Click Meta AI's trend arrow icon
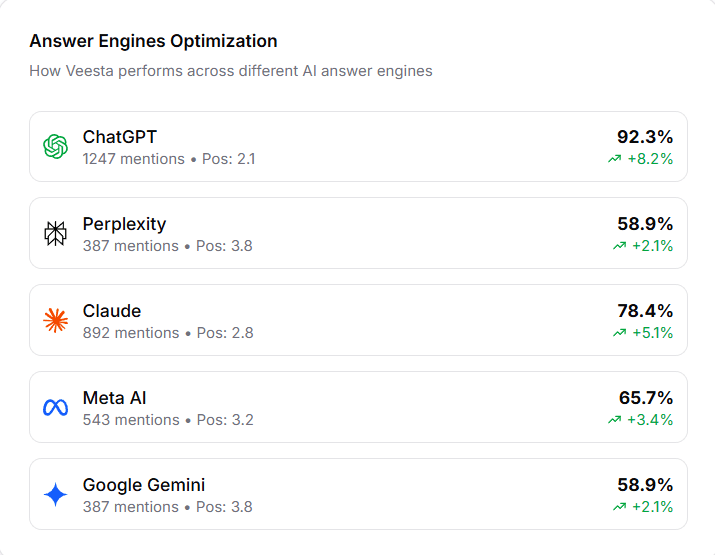This screenshot has height=555, width=715. point(614,420)
